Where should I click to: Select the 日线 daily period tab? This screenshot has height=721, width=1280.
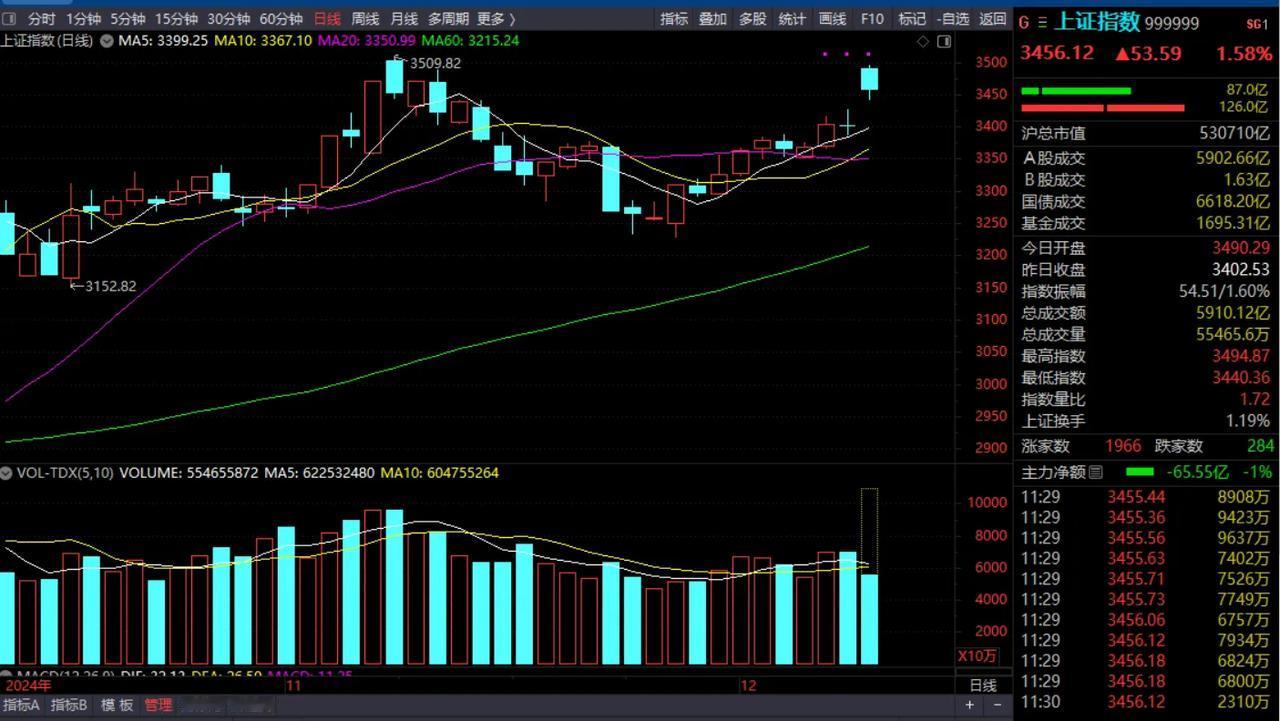click(x=326, y=19)
